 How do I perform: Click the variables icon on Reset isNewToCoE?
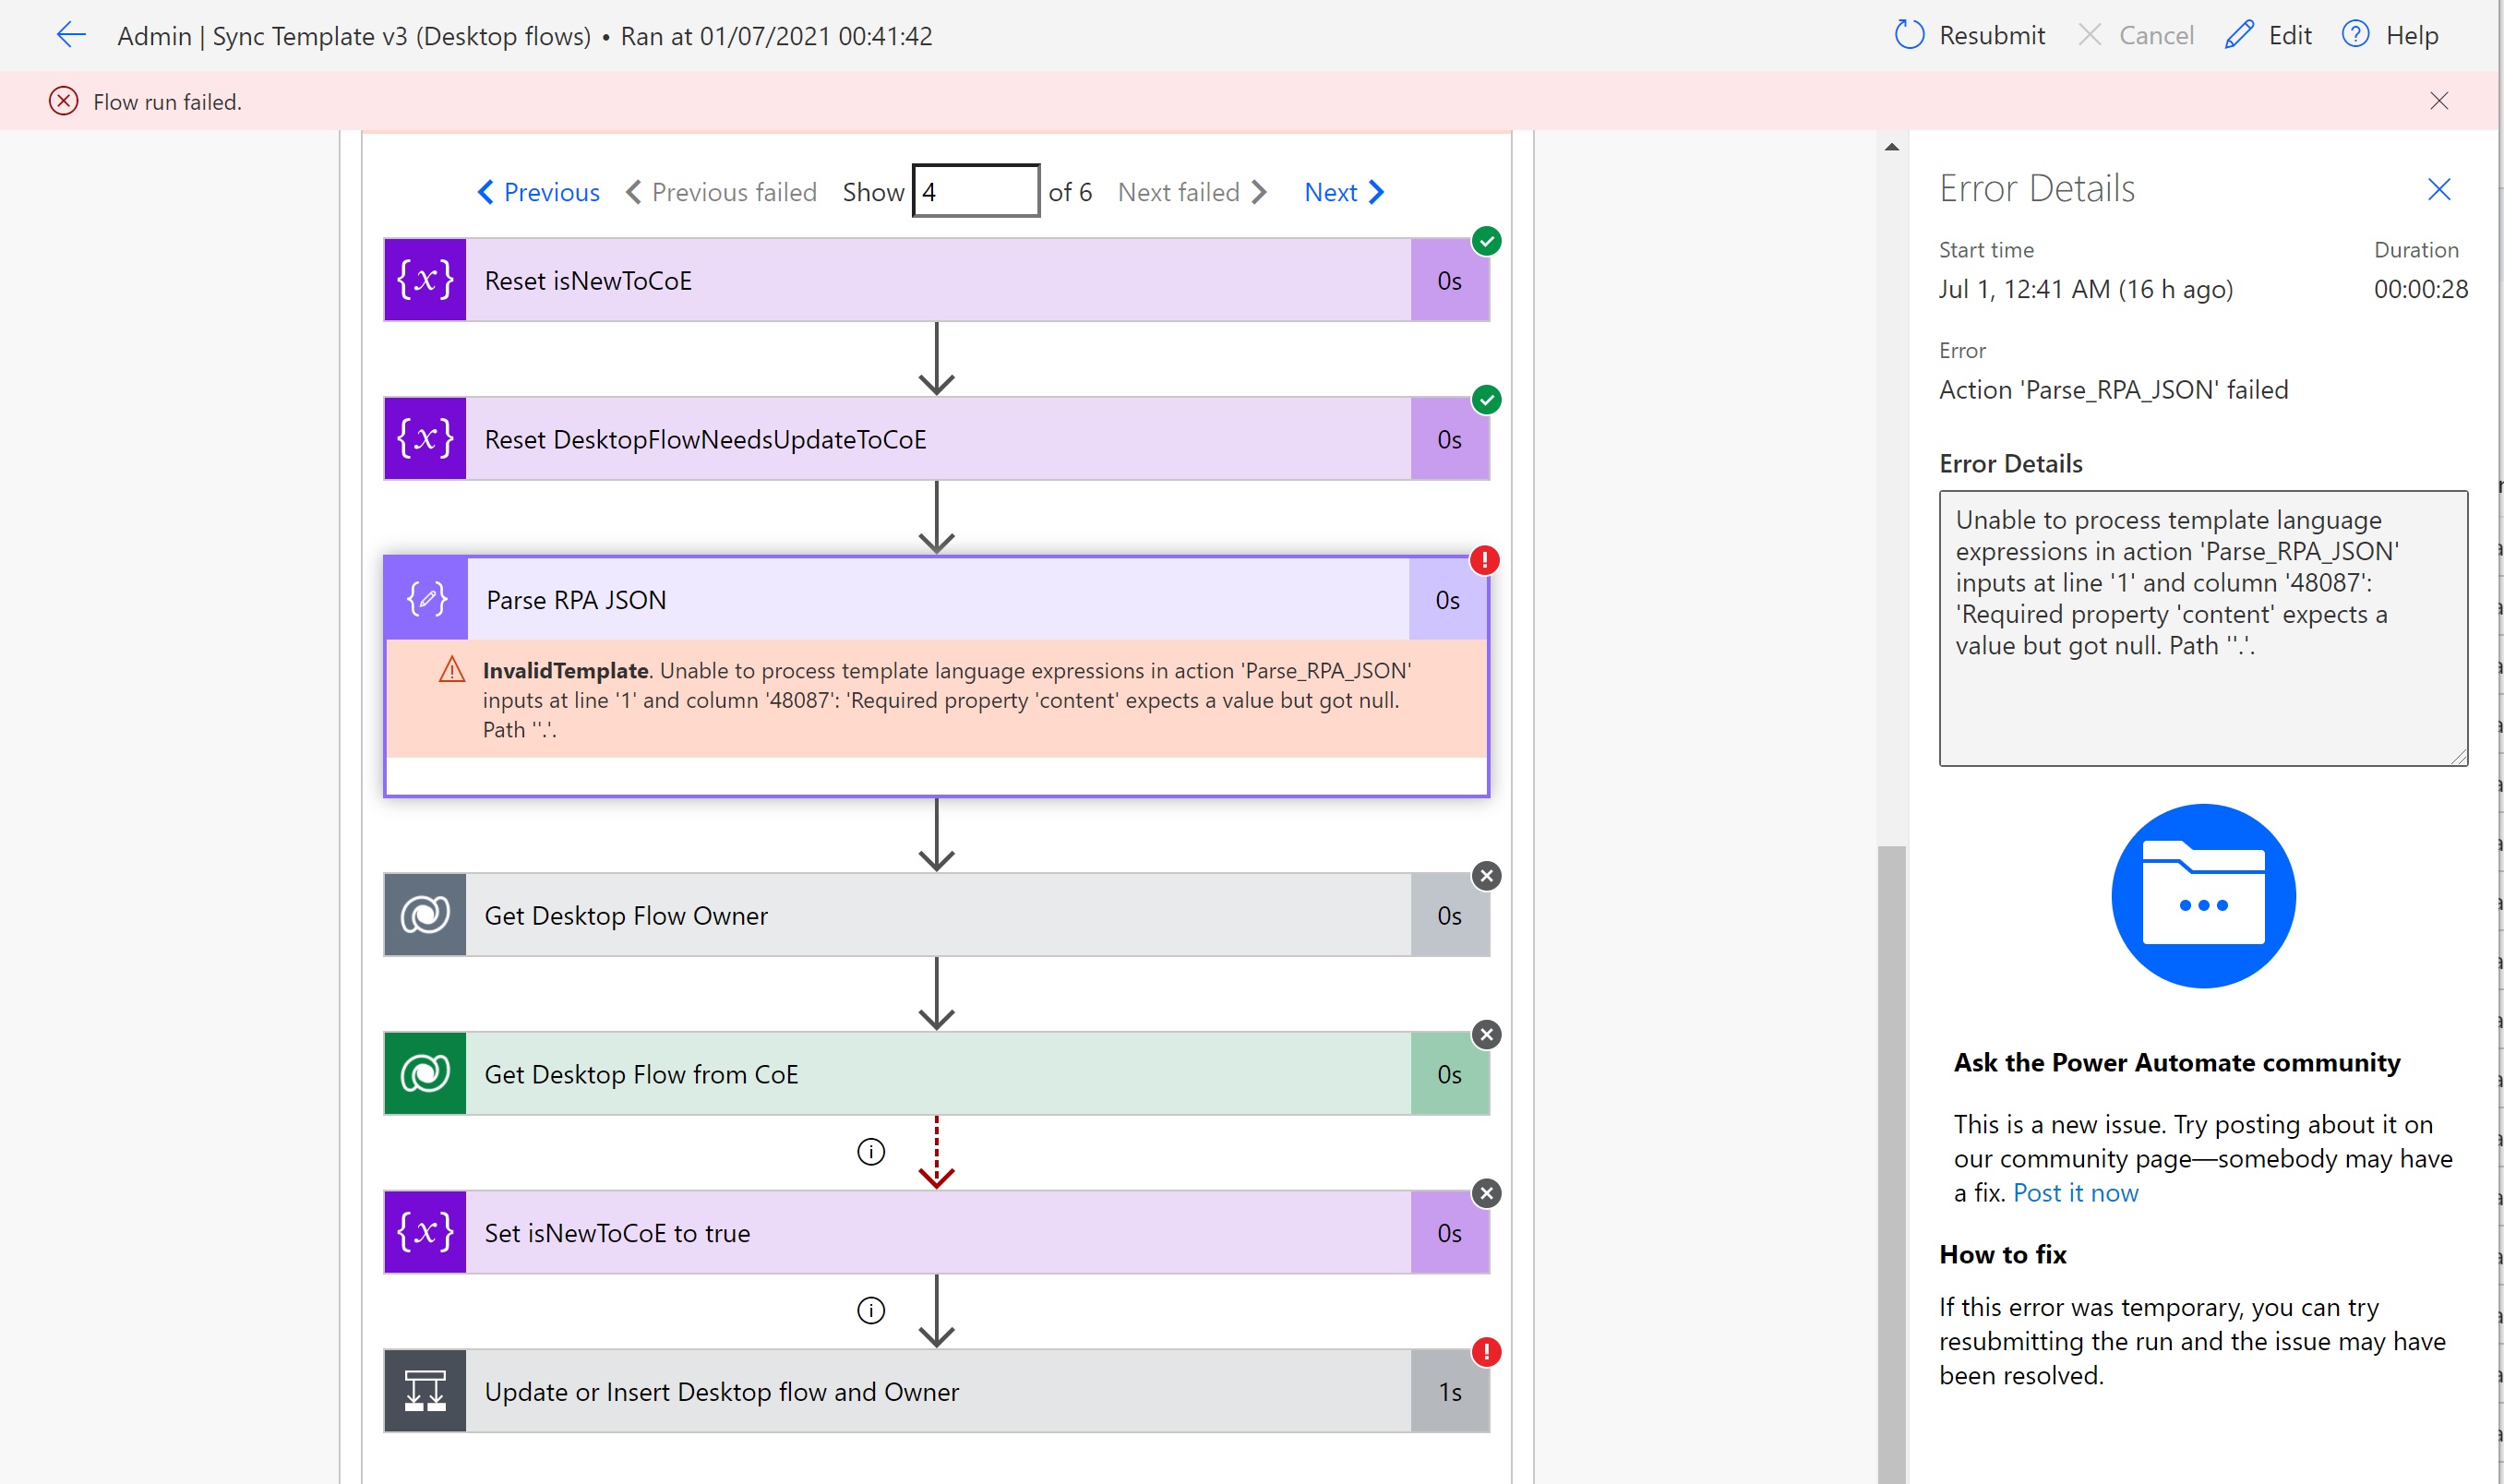[425, 280]
